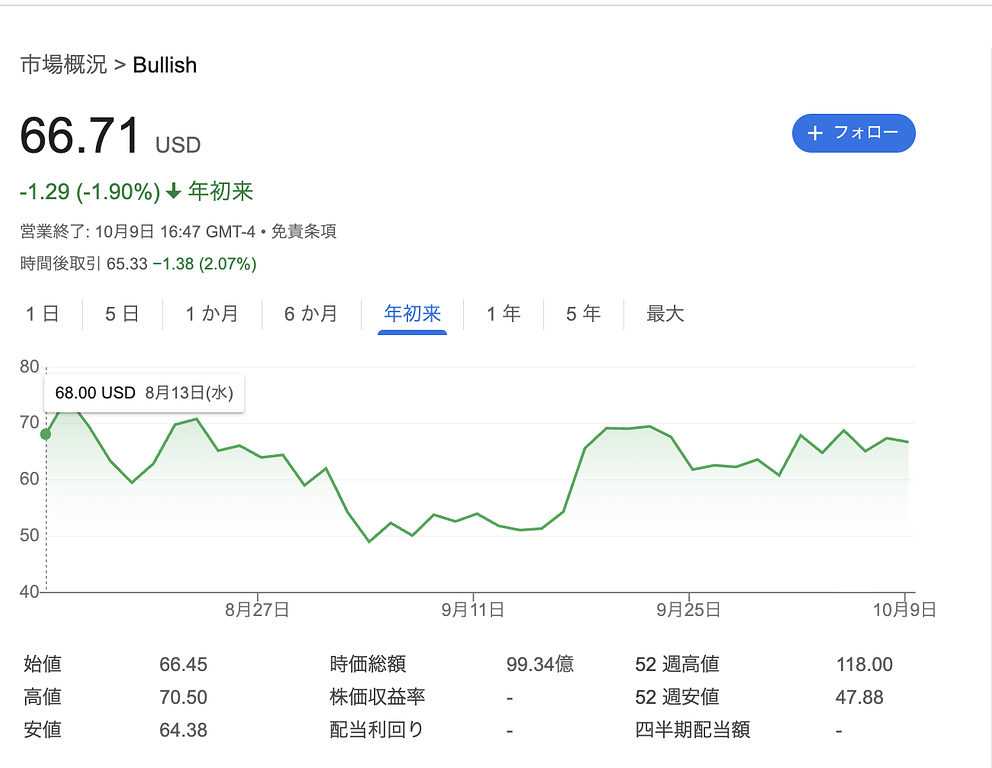This screenshot has width=992, height=768.
Task: Click the 10月9日 date label on the axis
Action: click(x=904, y=609)
